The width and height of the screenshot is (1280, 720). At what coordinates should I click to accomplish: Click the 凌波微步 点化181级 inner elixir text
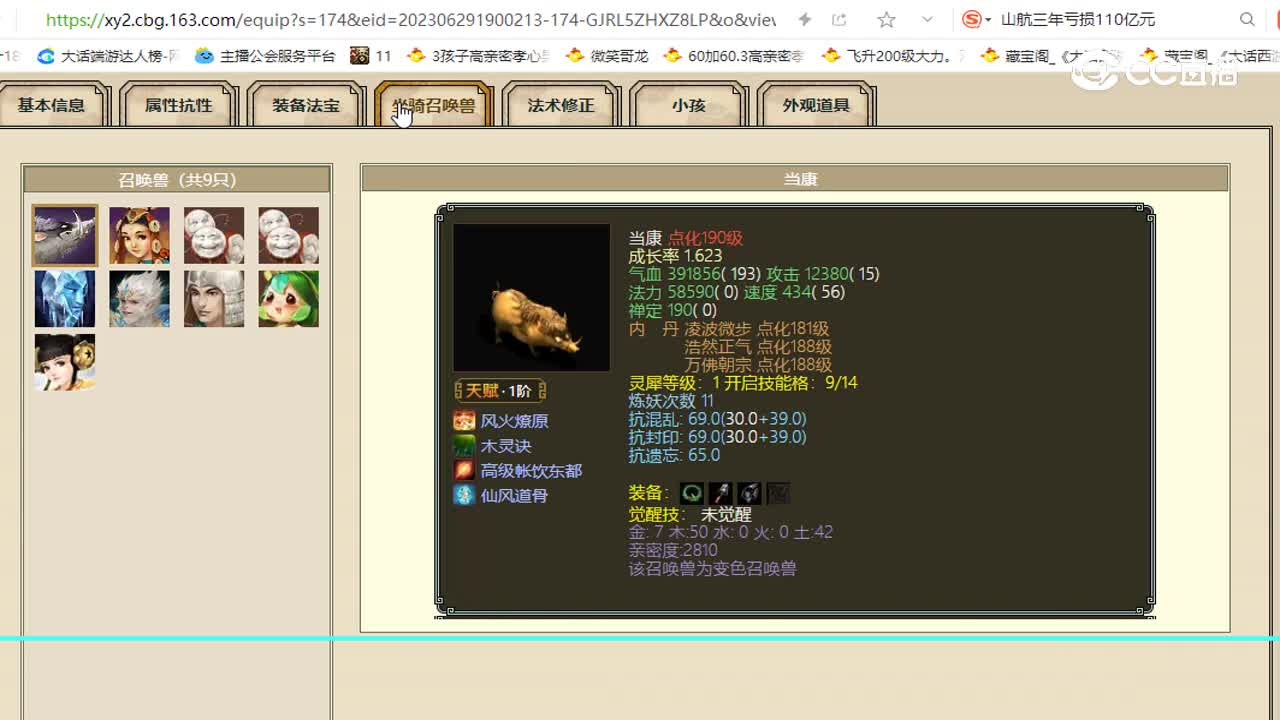click(756, 328)
